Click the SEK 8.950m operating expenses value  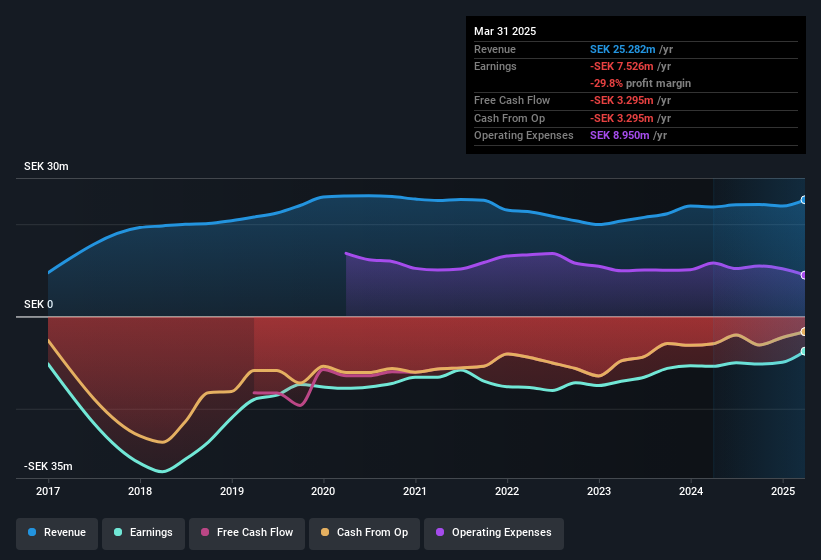point(619,136)
